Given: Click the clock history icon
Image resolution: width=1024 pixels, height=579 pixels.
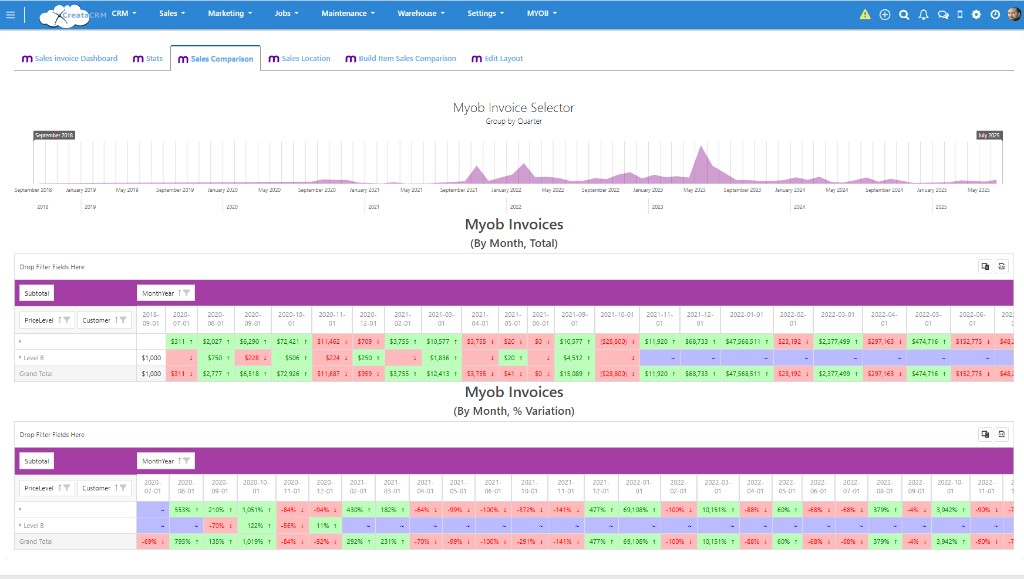Looking at the screenshot, I should 995,14.
